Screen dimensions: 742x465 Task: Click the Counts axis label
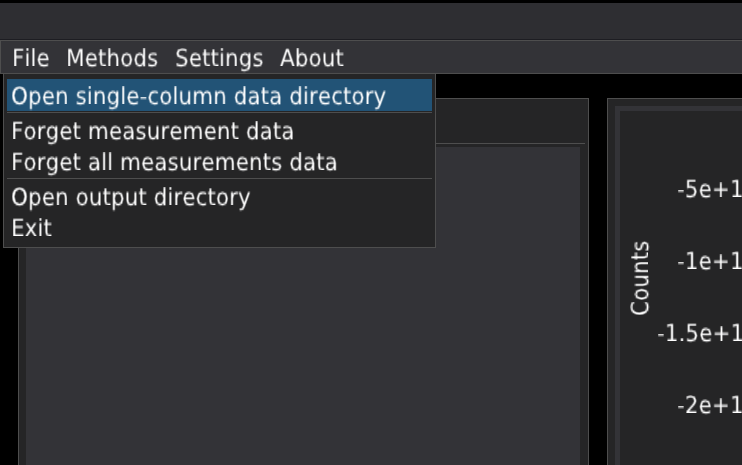click(x=640, y=278)
